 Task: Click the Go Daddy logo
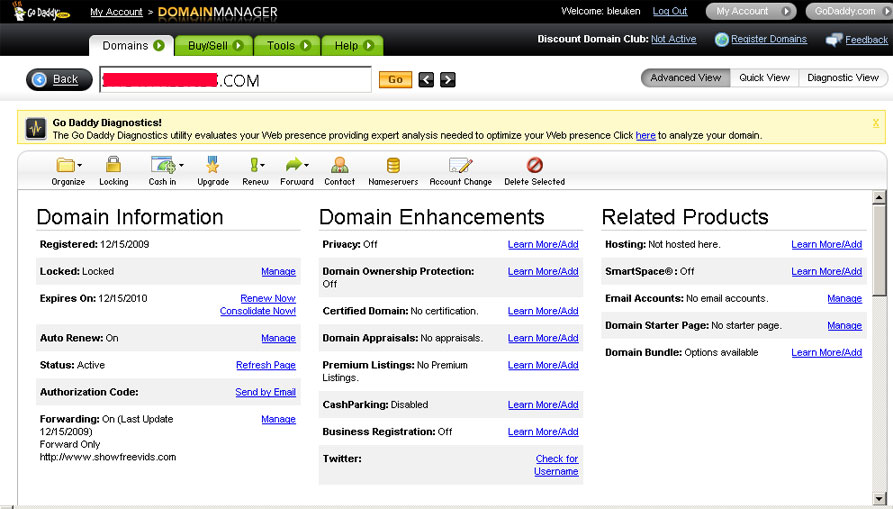coord(40,11)
